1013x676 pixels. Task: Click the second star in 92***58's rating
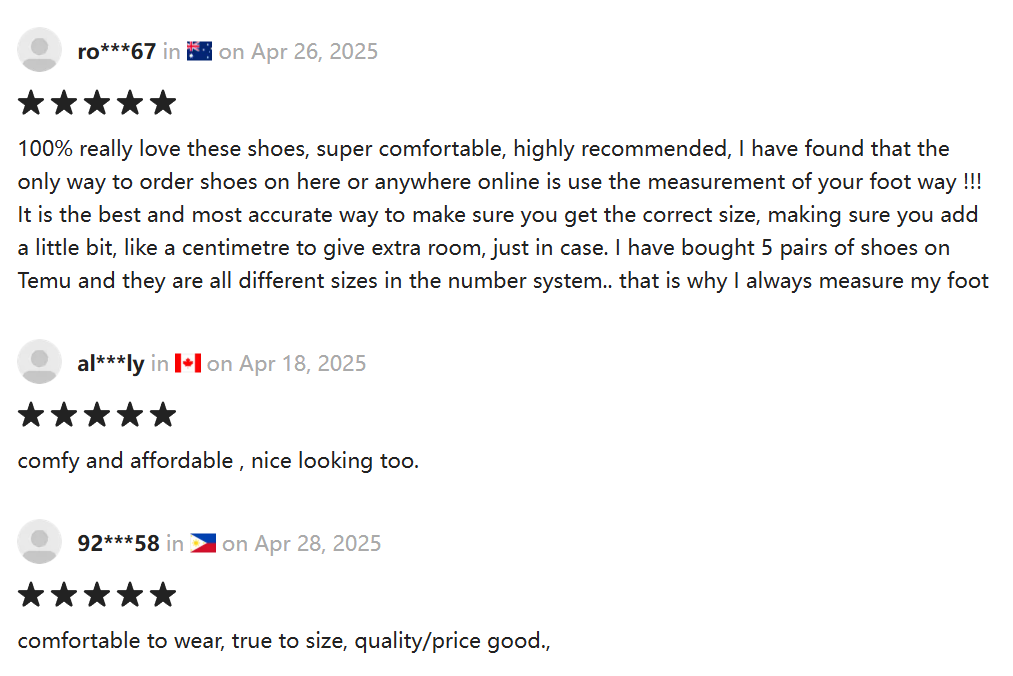(64, 595)
